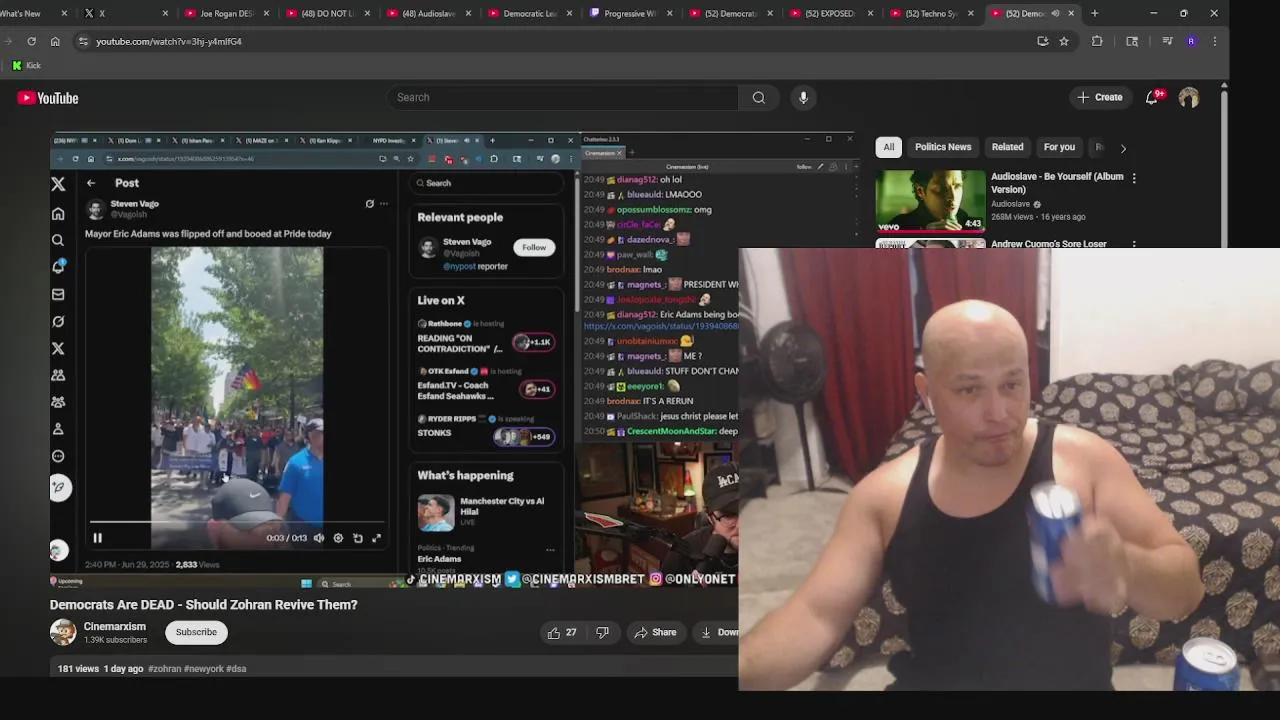Close the (52) Techno Sy browser tab
This screenshot has height=720, width=1280.
970,13
